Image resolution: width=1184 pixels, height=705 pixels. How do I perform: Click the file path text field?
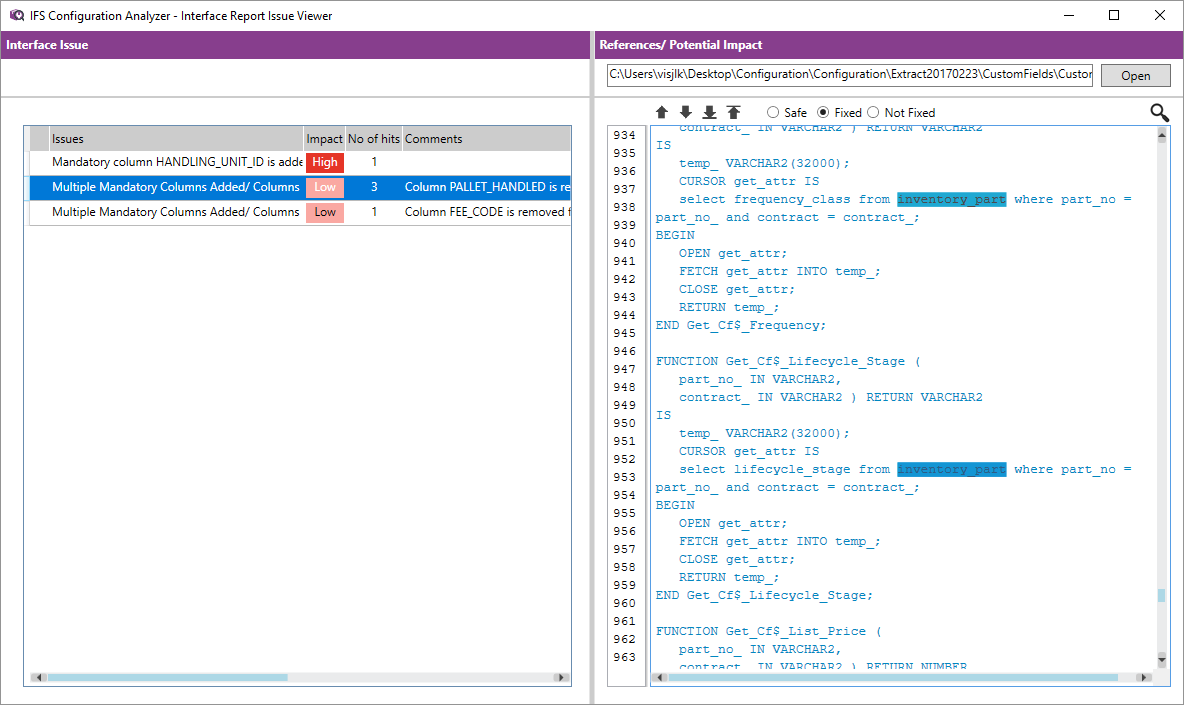pos(849,75)
